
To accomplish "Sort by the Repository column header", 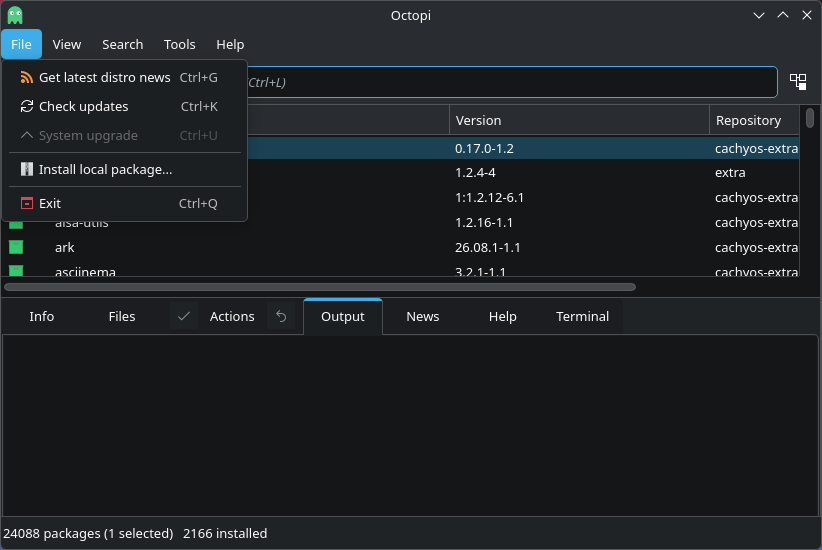I will 754,120.
